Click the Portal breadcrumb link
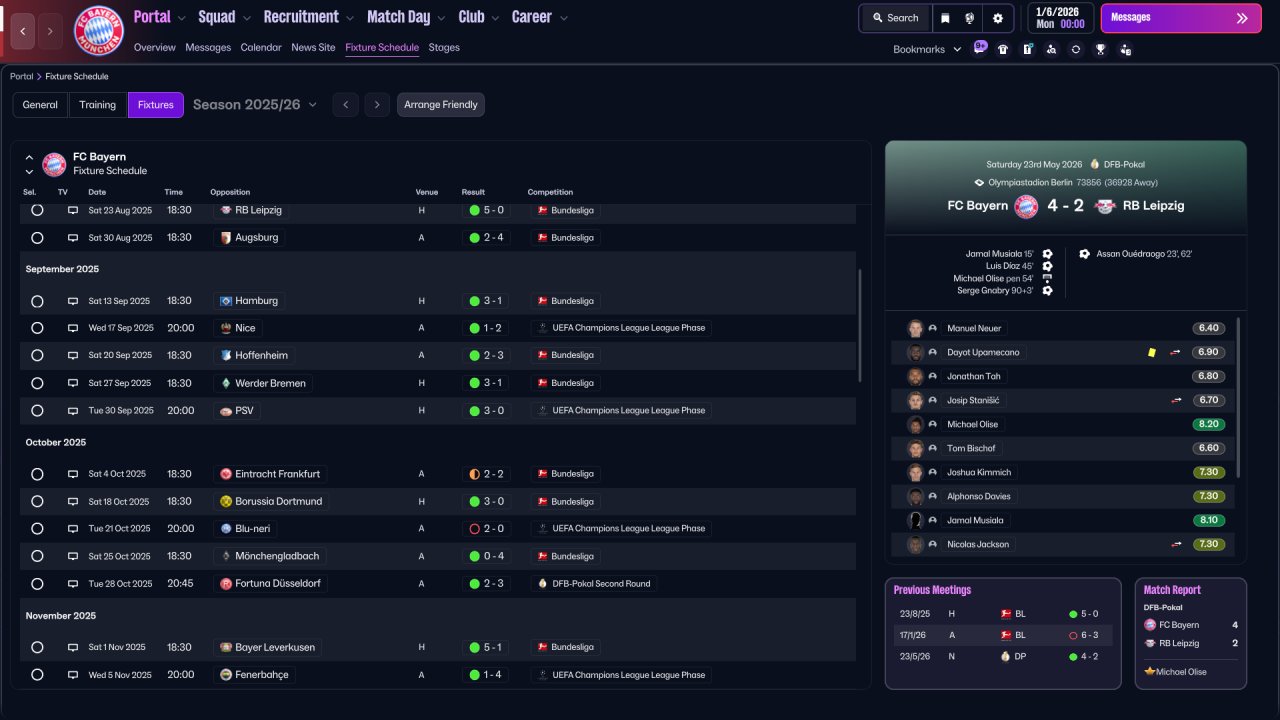This screenshot has height=720, width=1280. coord(21,77)
